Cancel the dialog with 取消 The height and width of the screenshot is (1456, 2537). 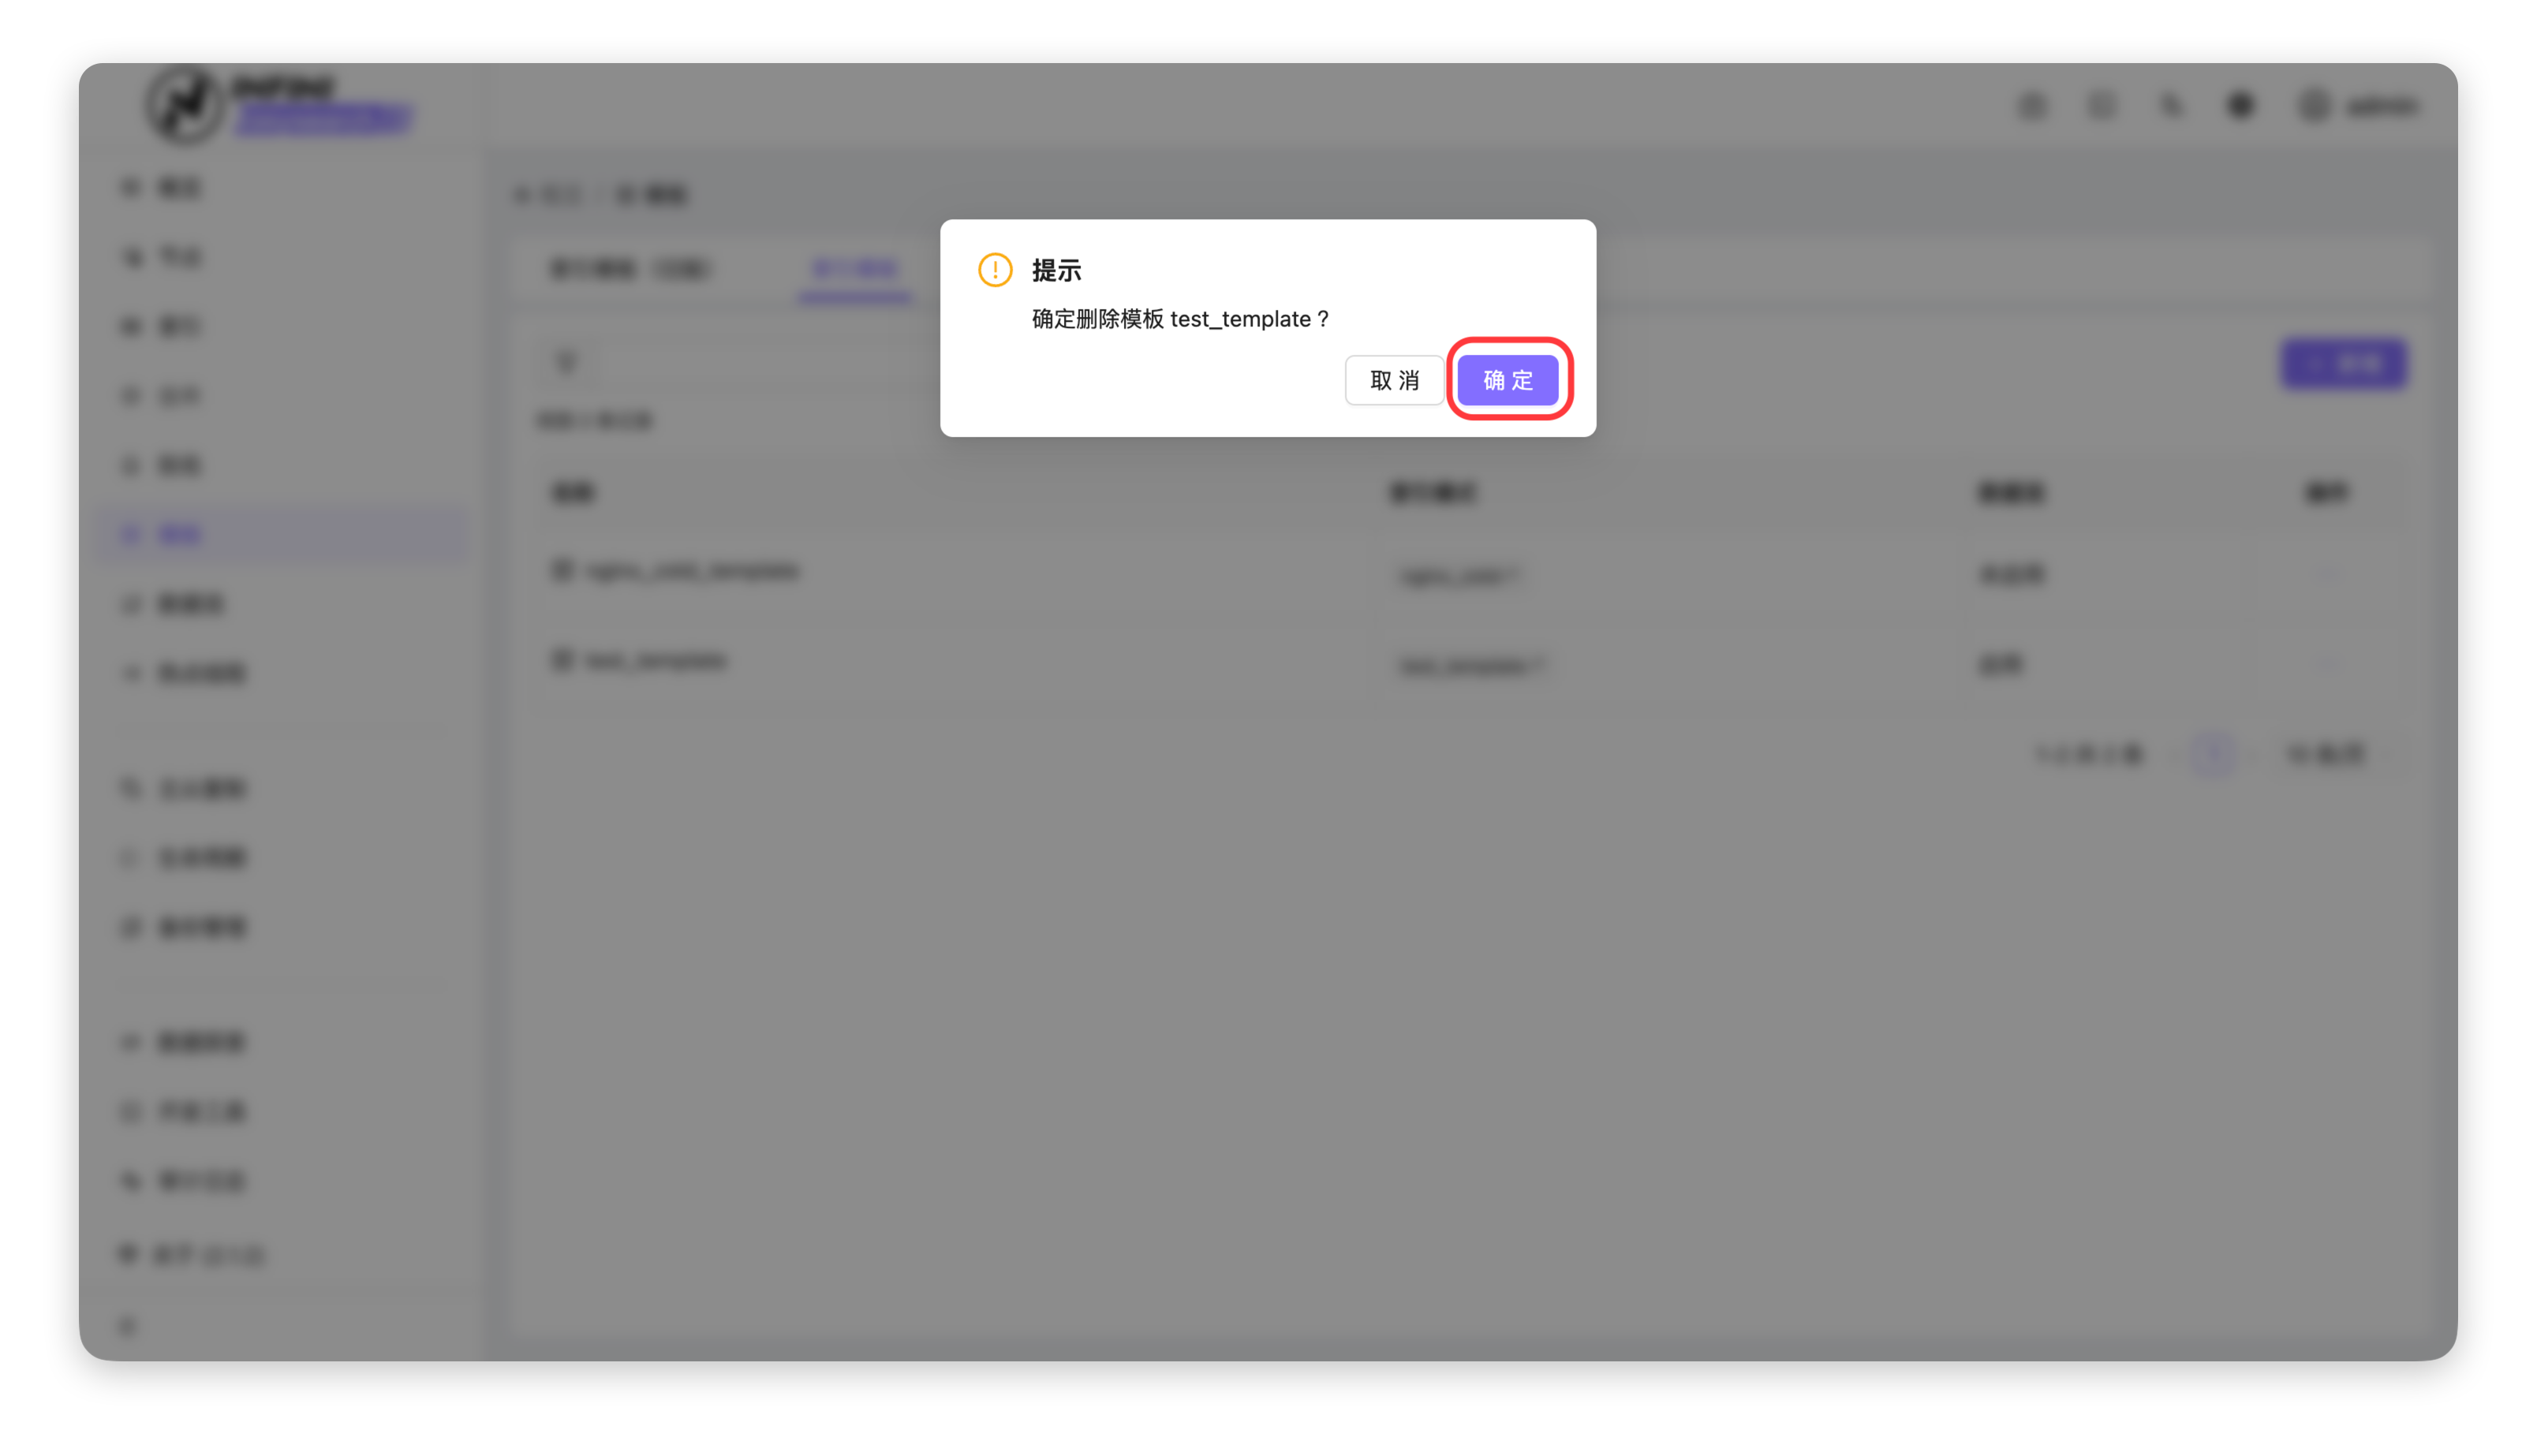tap(1394, 380)
